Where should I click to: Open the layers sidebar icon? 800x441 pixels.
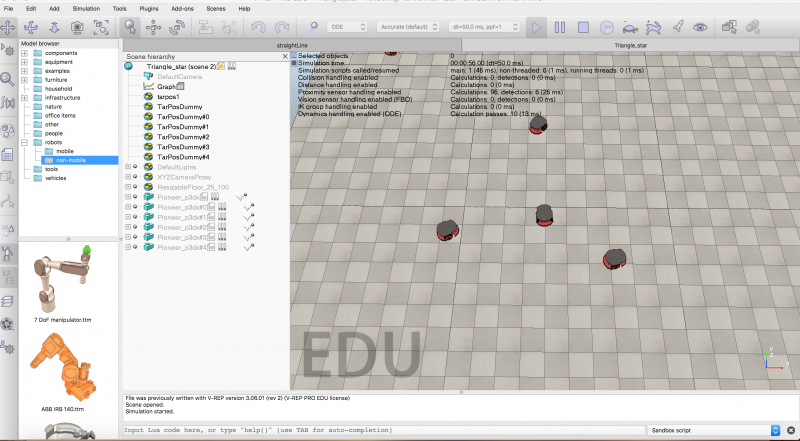[7, 301]
